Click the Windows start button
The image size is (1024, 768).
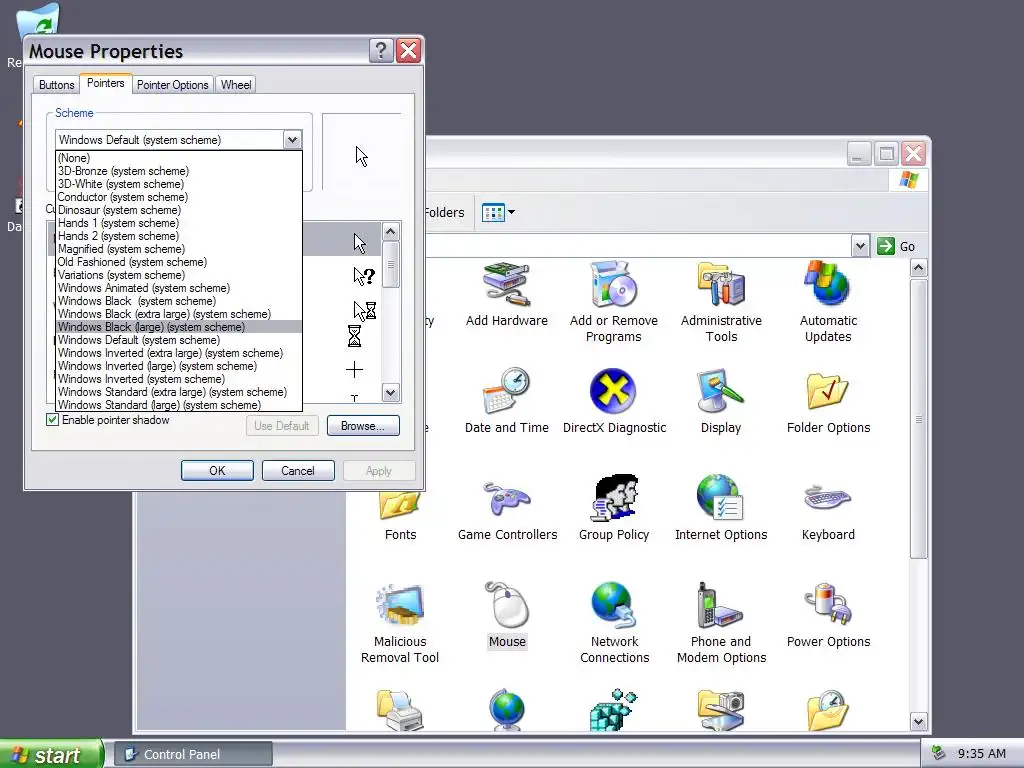pyautogui.click(x=51, y=754)
